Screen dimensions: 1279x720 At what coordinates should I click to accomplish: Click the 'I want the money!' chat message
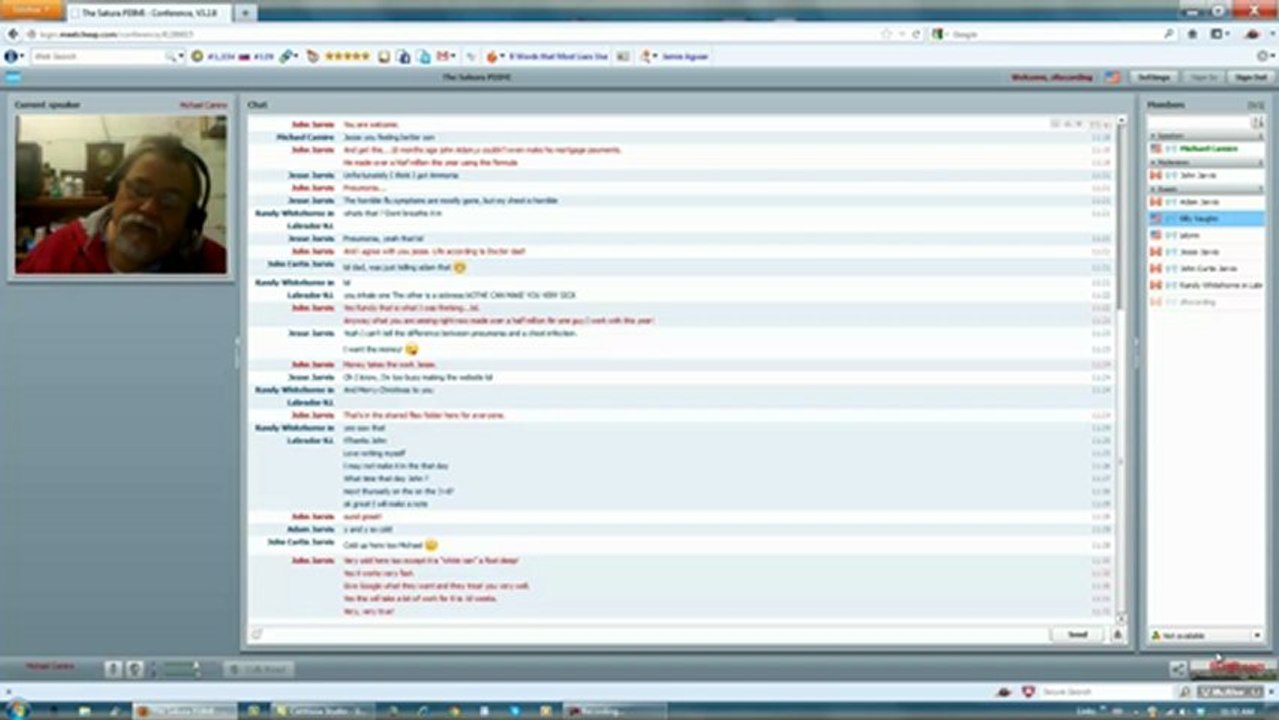[373, 349]
